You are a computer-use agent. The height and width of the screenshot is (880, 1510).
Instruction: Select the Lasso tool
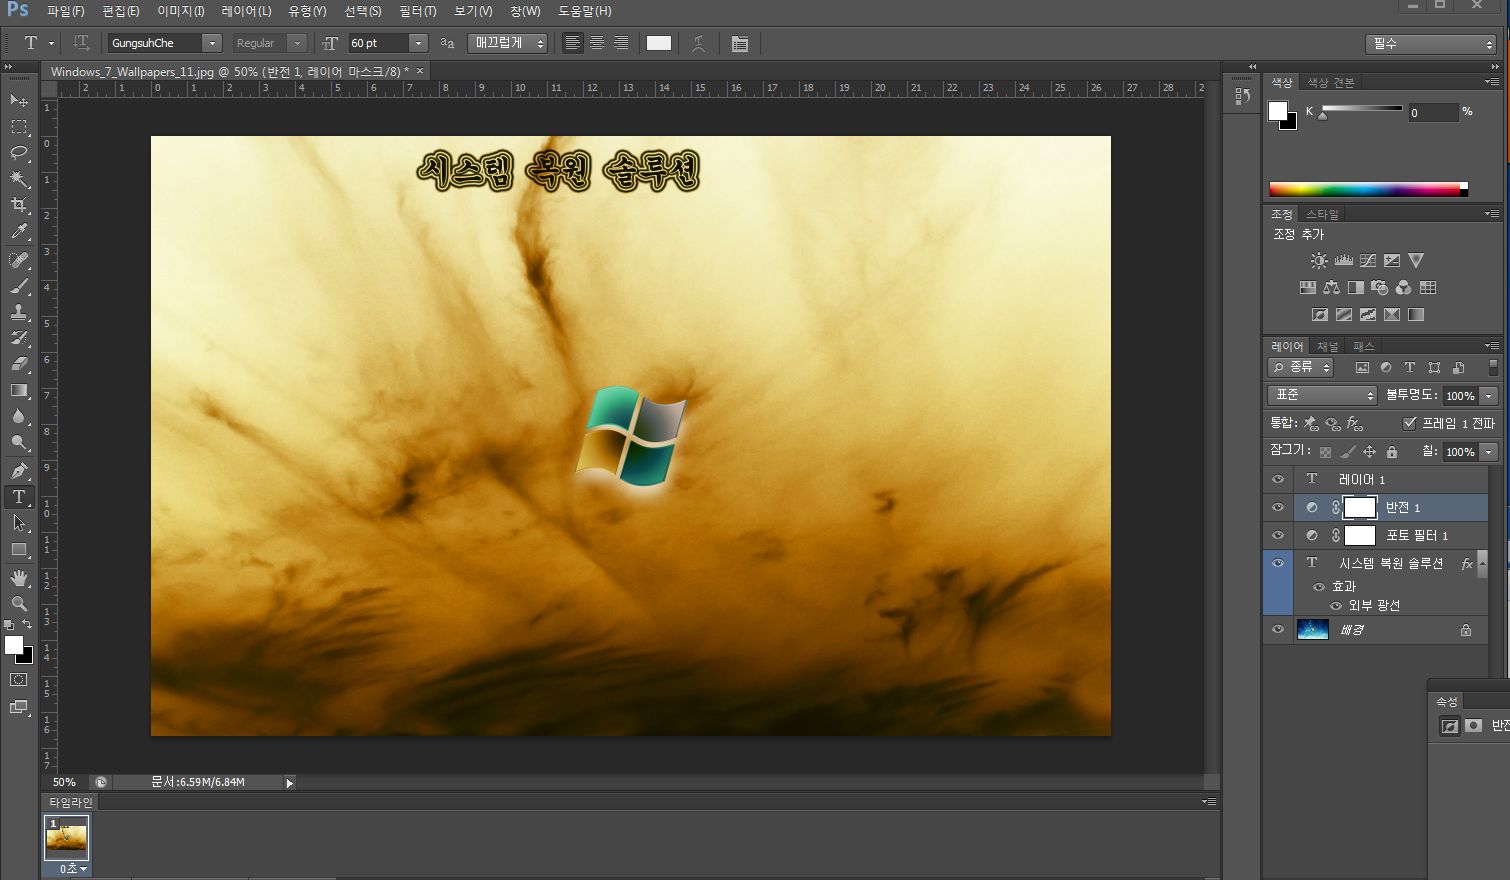[19, 153]
